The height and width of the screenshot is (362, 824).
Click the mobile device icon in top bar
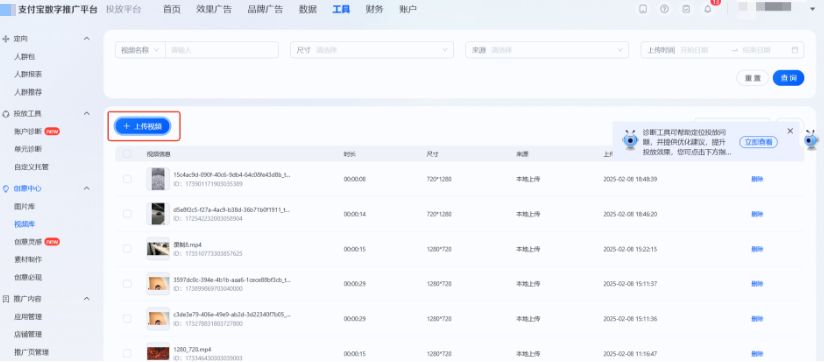[x=643, y=9]
